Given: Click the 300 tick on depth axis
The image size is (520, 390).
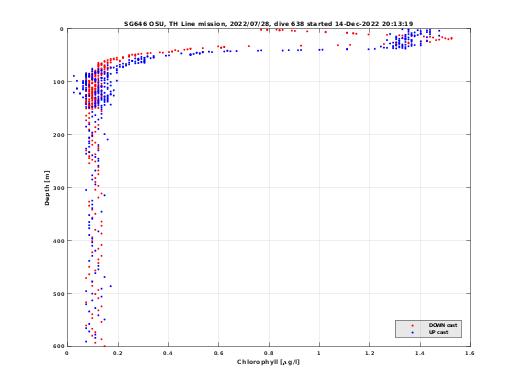Looking at the screenshot, I should (58, 188).
